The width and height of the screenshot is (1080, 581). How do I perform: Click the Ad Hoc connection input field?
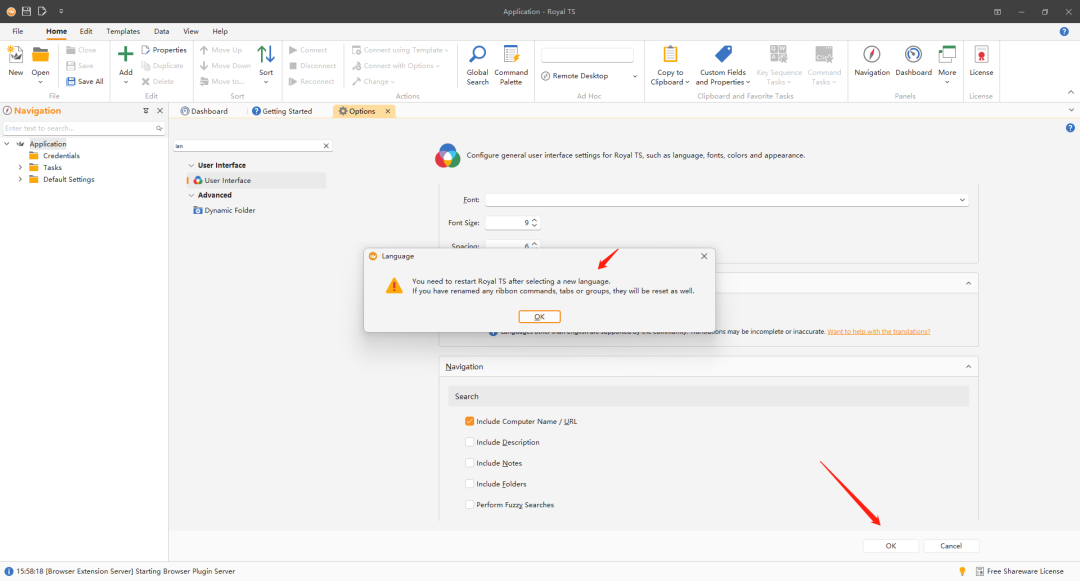(588, 55)
